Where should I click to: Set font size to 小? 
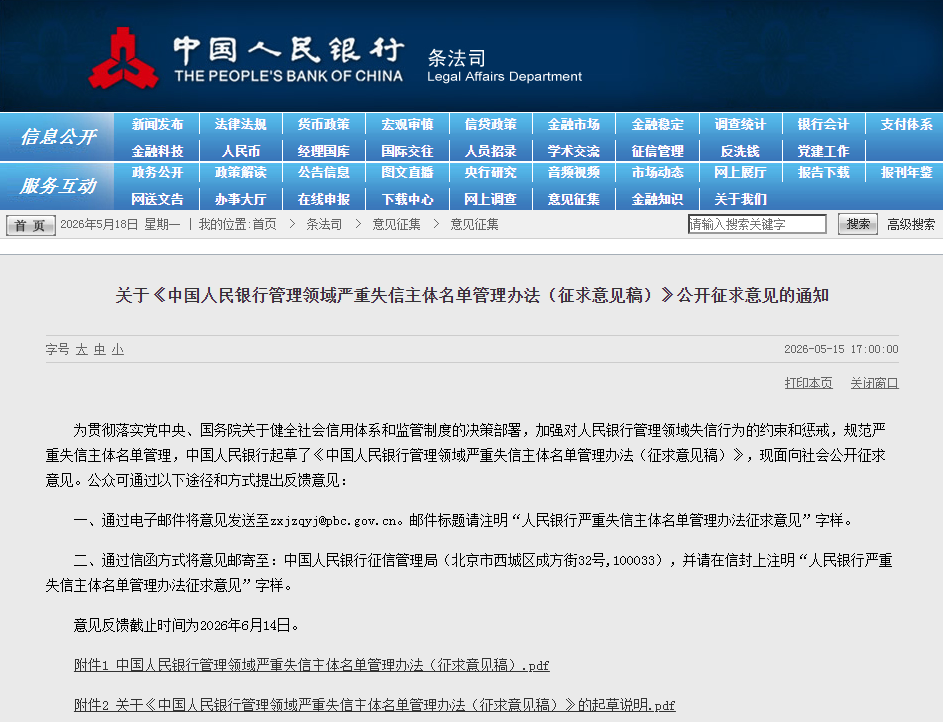coord(118,349)
